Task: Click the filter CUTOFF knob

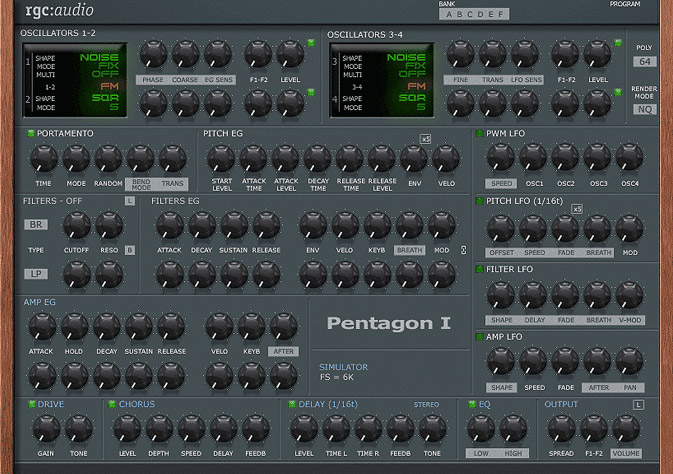Action: pos(77,224)
